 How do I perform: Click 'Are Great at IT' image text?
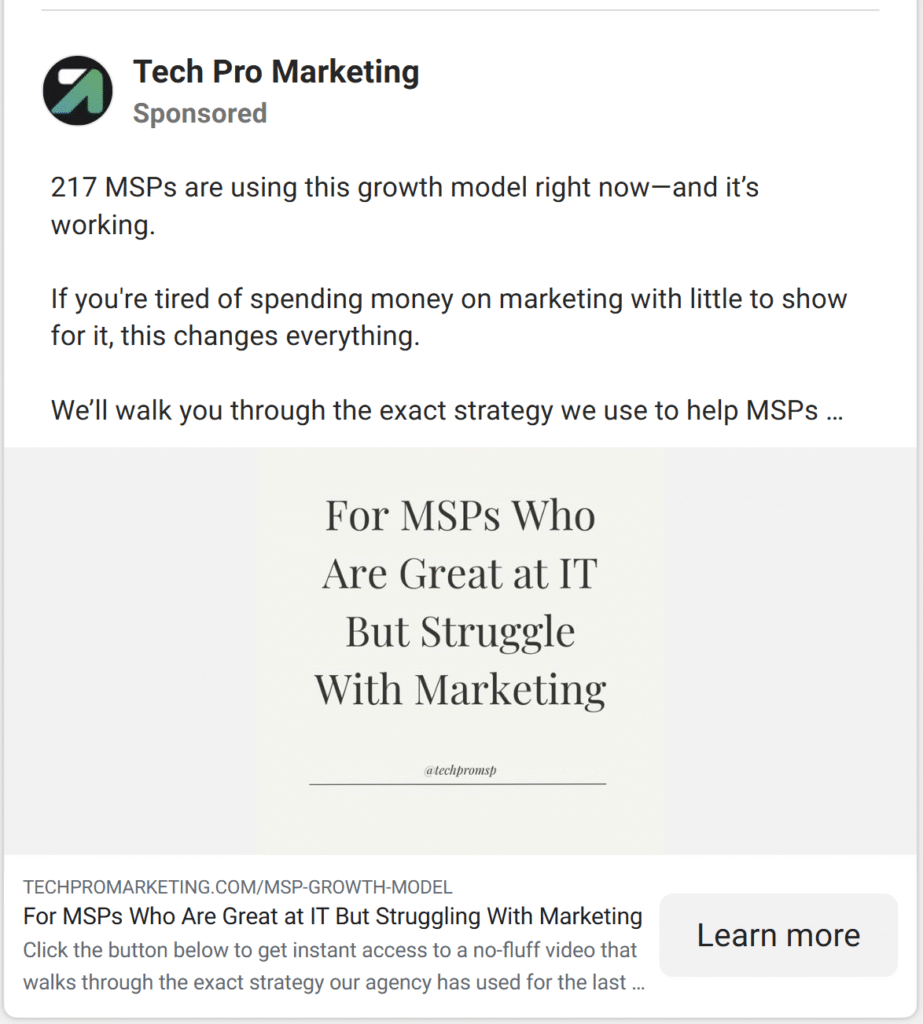coord(460,574)
